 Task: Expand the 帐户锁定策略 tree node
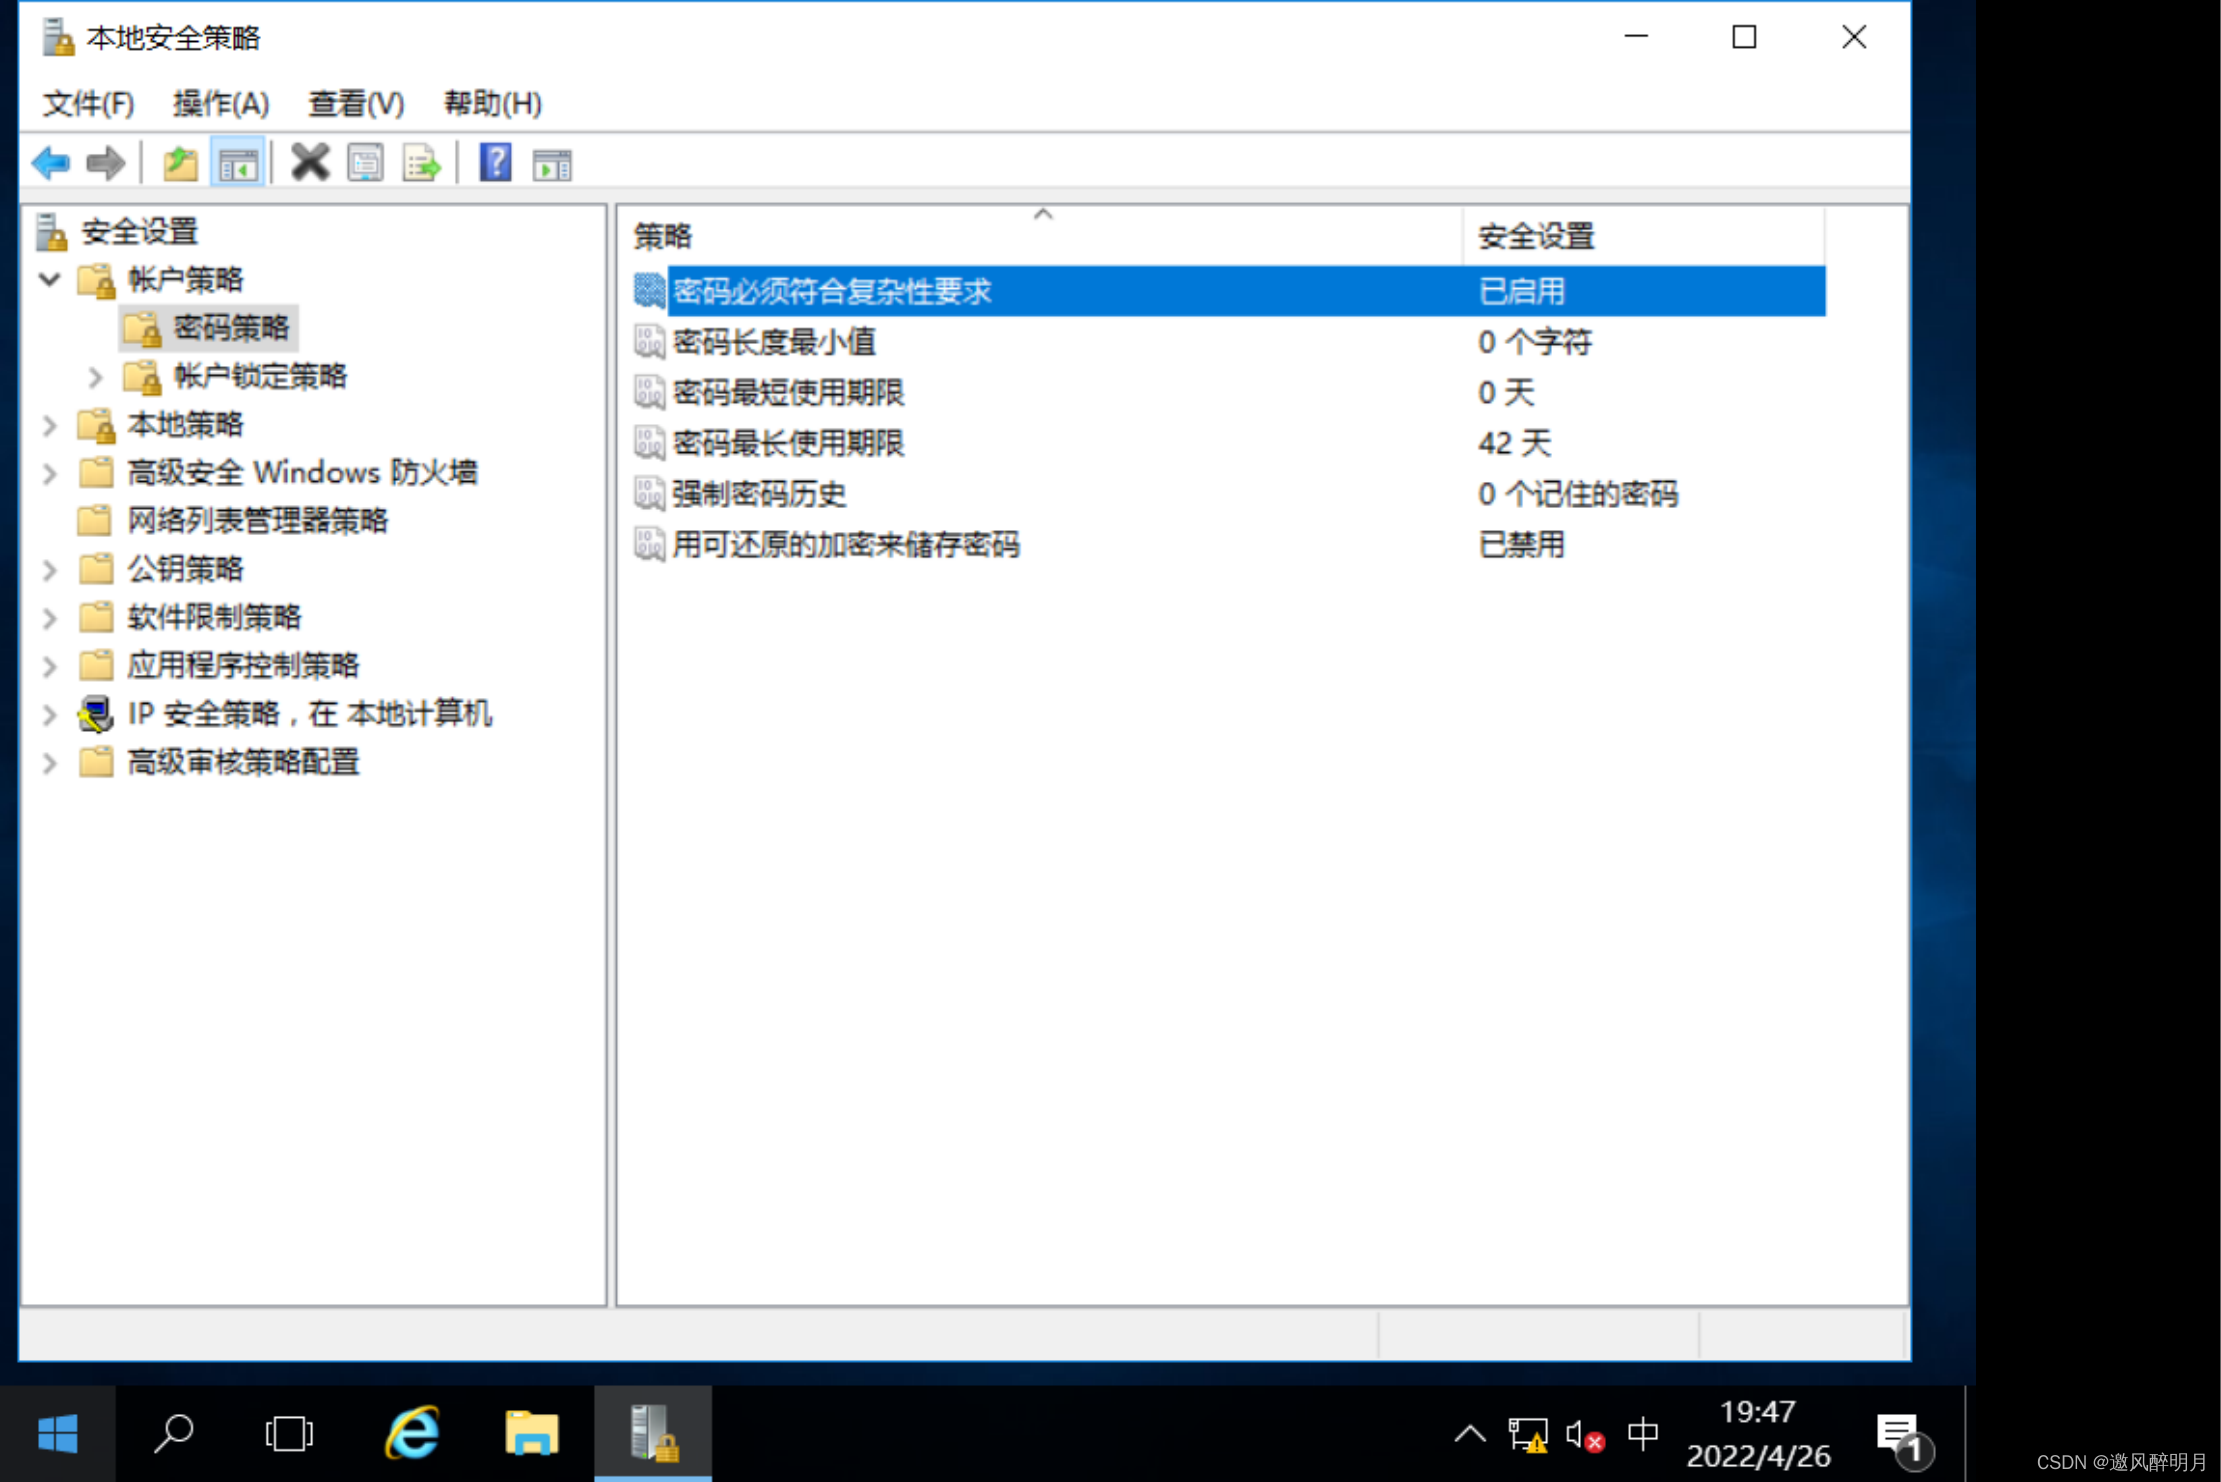(95, 377)
